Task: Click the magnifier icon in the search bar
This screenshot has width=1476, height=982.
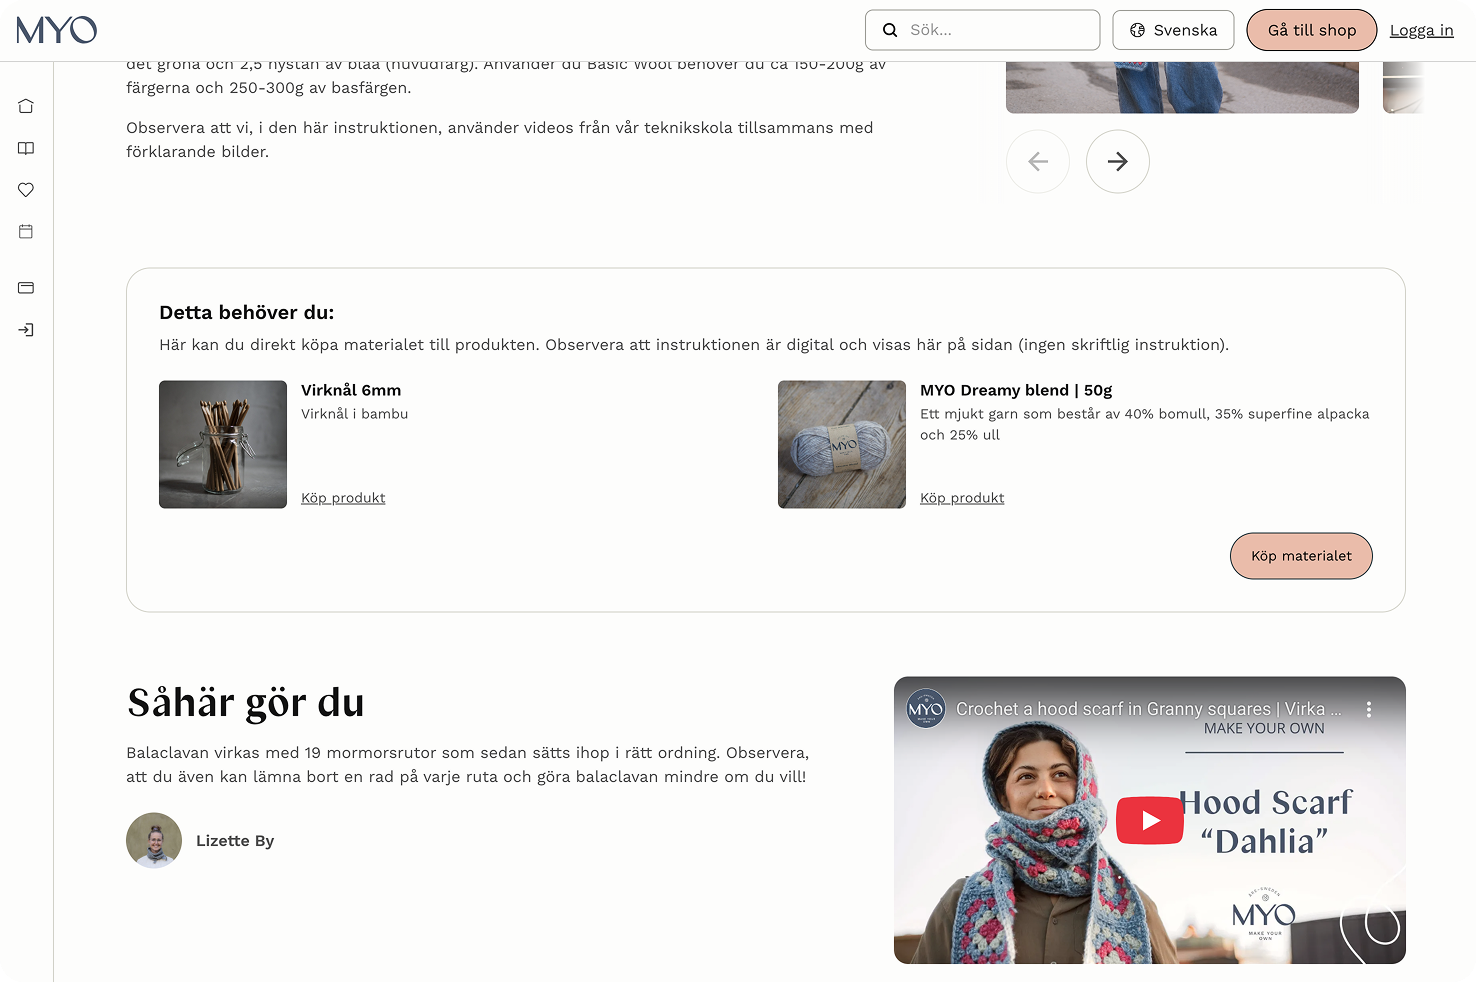Action: [889, 30]
